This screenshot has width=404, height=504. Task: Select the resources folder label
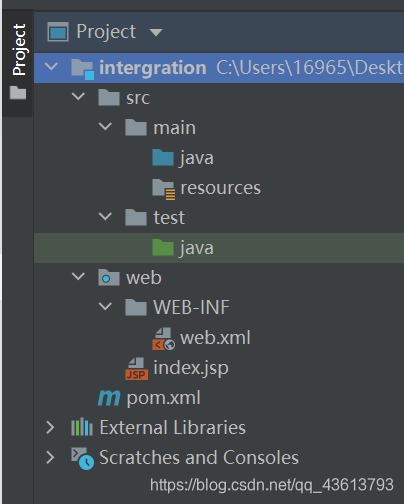click(x=220, y=188)
